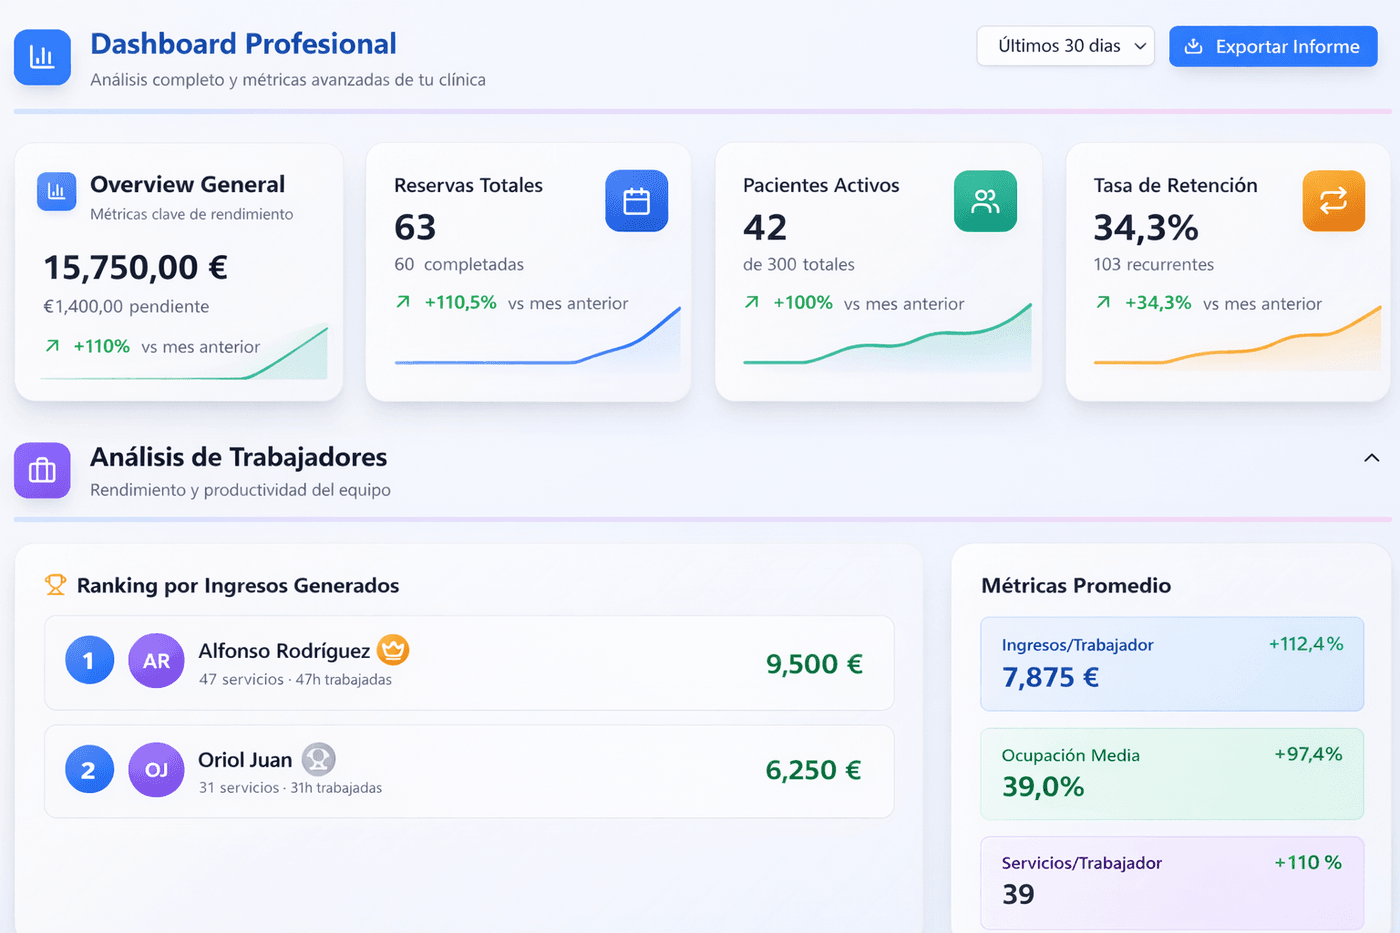Click the Ocupación Media metric panel
Image resolution: width=1400 pixels, height=933 pixels.
point(1172,773)
